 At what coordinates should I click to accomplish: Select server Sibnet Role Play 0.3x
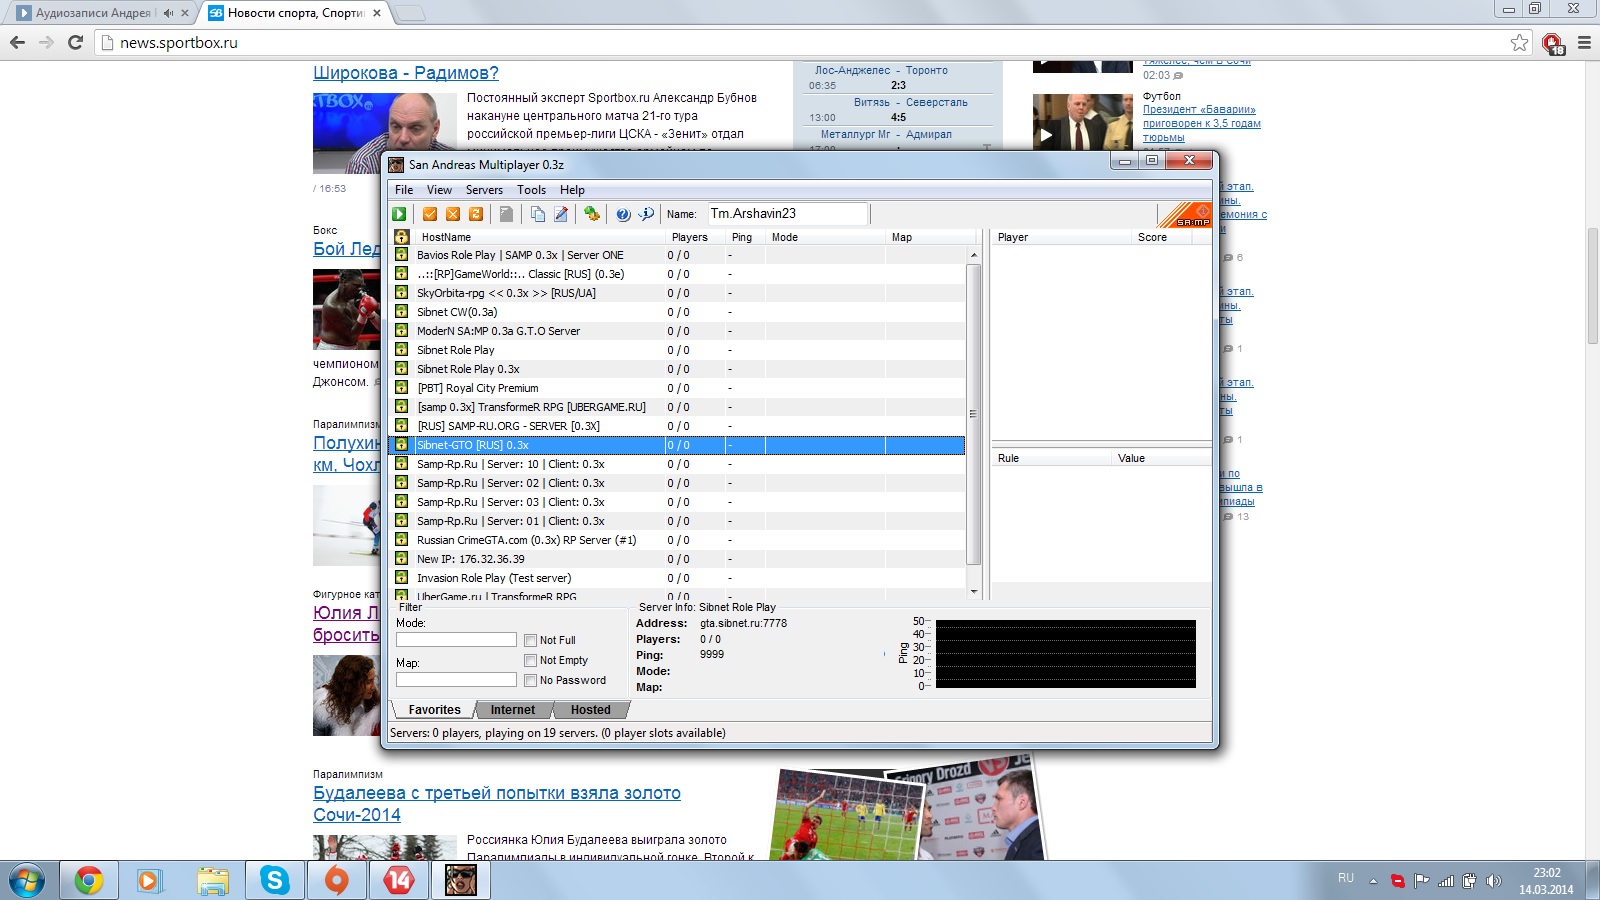(676, 369)
